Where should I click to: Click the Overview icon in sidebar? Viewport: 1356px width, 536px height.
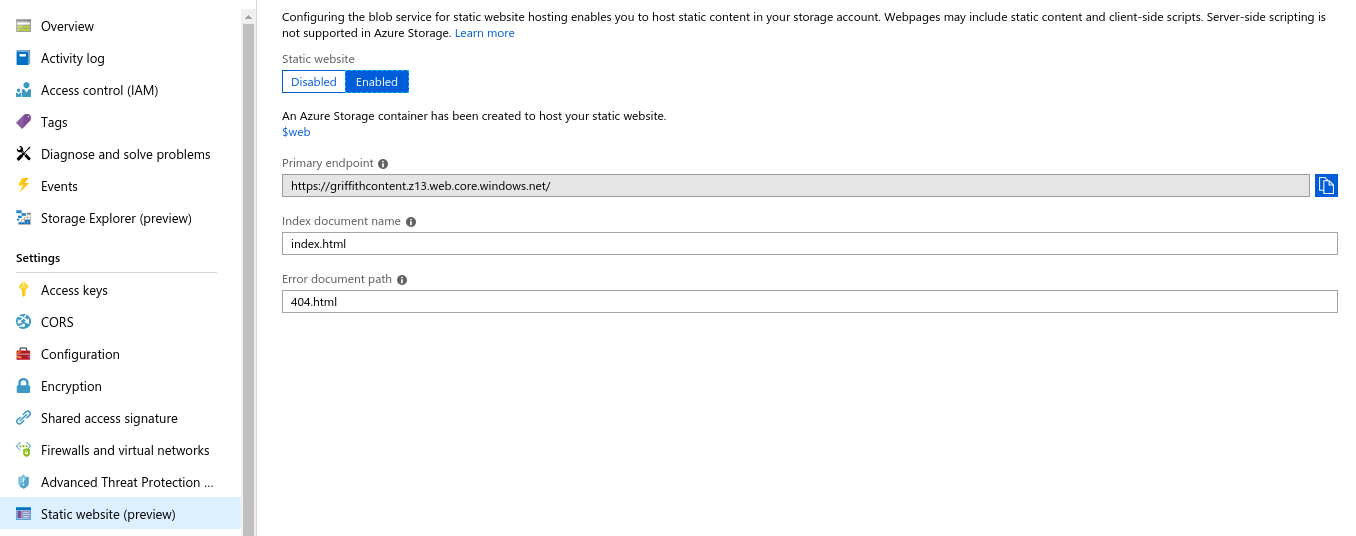23,26
